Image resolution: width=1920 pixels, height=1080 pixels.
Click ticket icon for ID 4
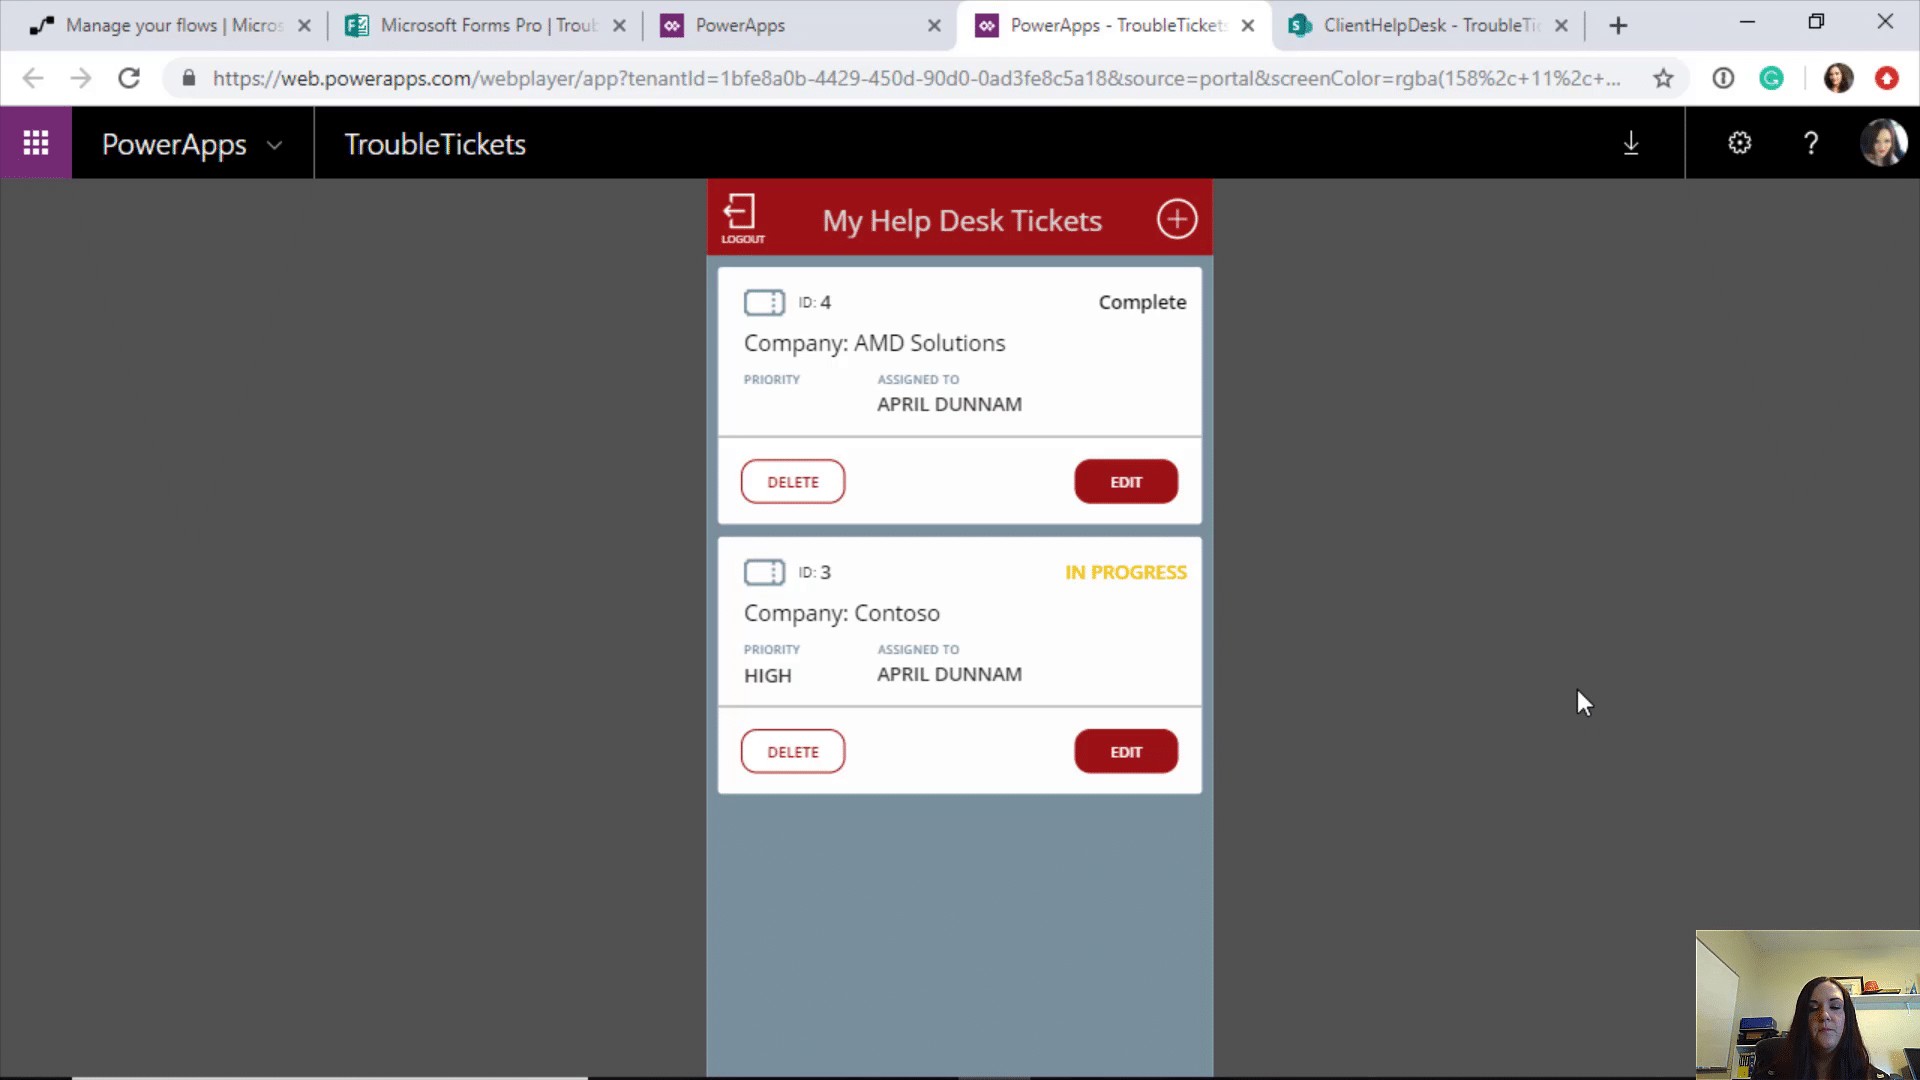tap(764, 302)
